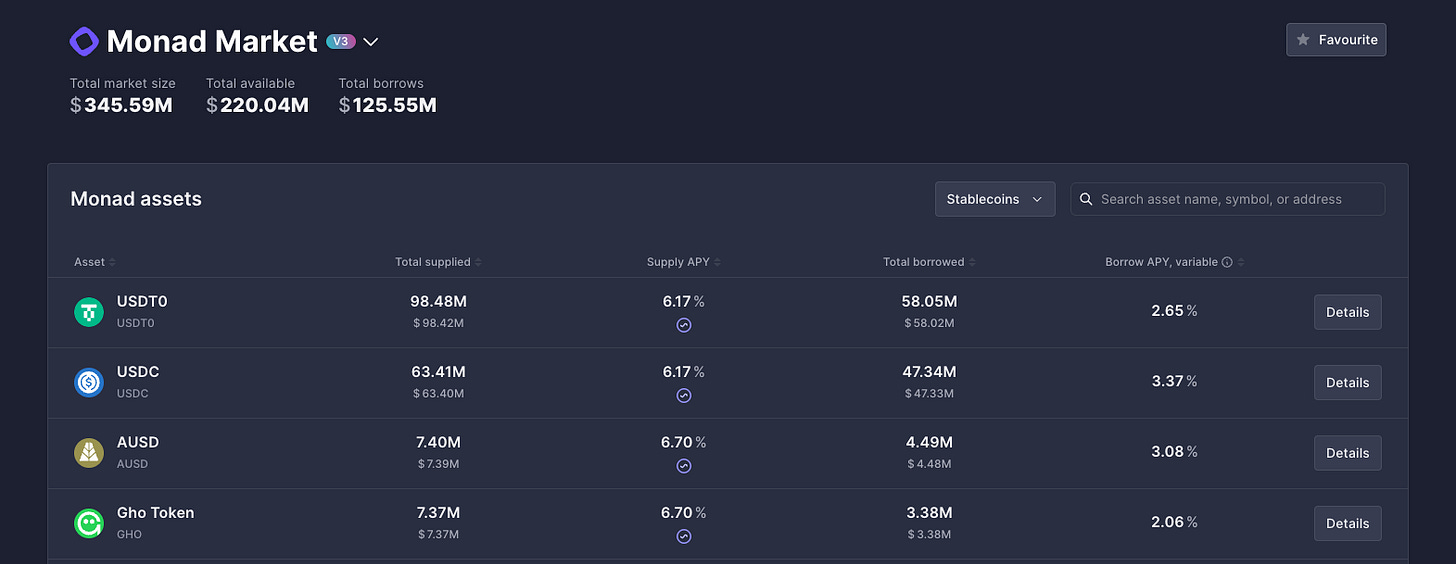The image size is (1456, 564).
Task: Click the supply APY trend icon for USDT0
Action: tap(684, 325)
